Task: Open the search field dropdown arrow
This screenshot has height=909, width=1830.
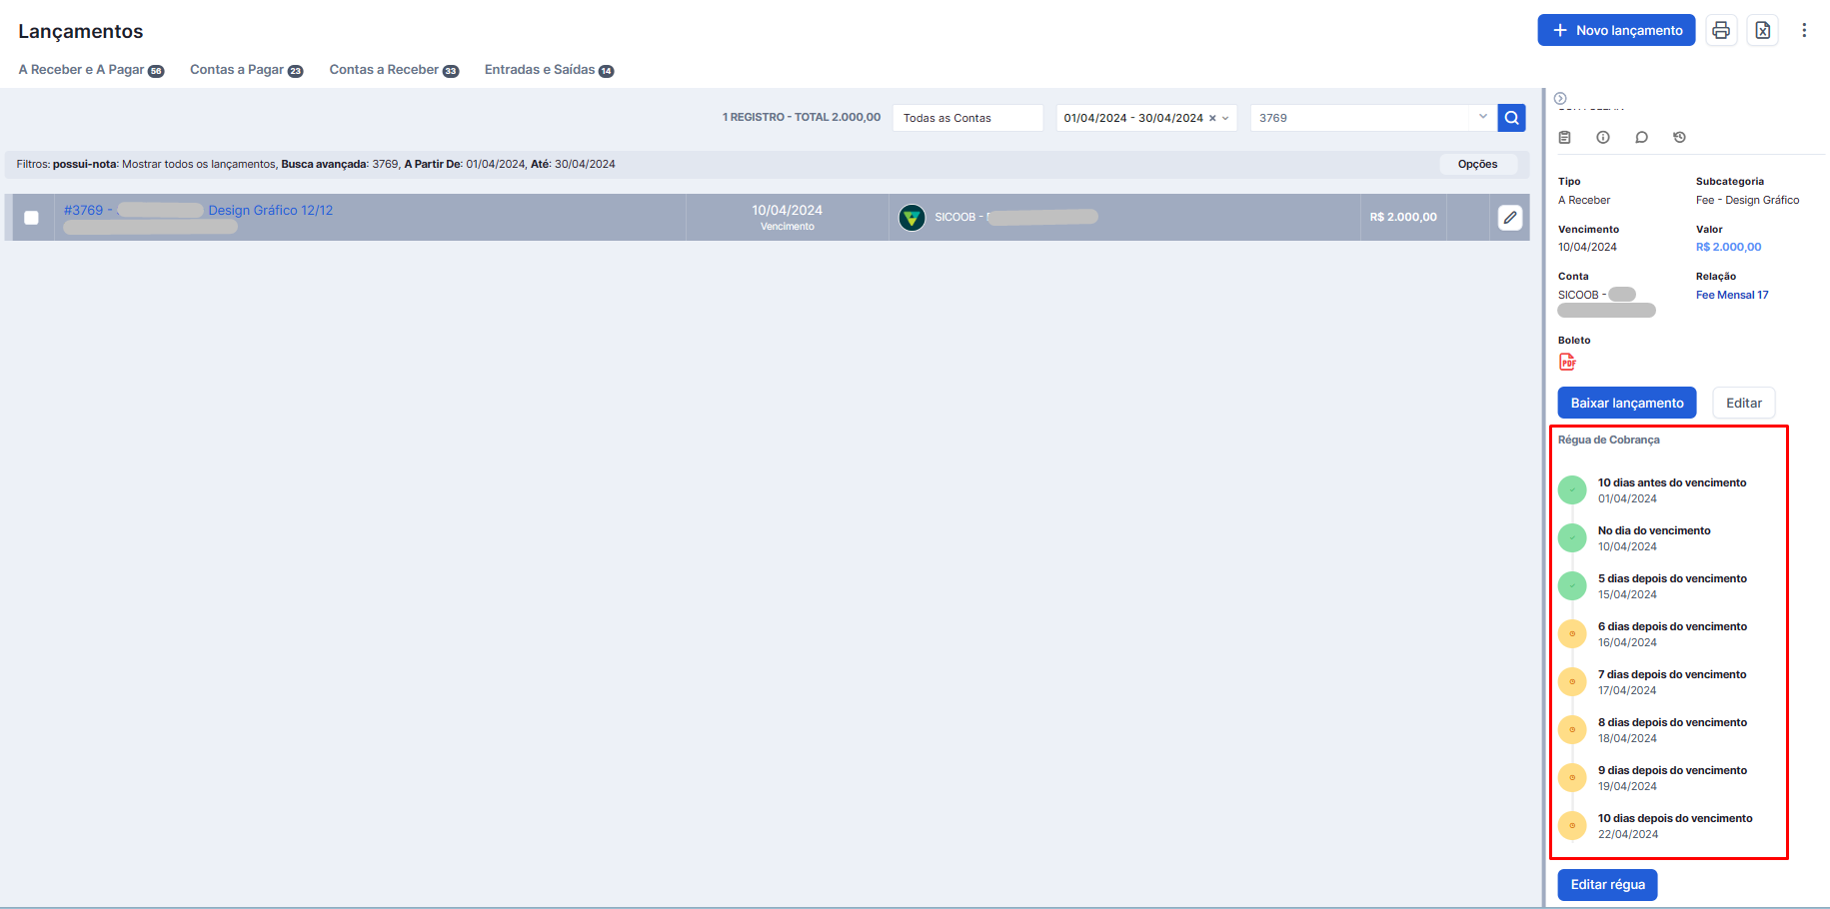Action: tap(1483, 117)
